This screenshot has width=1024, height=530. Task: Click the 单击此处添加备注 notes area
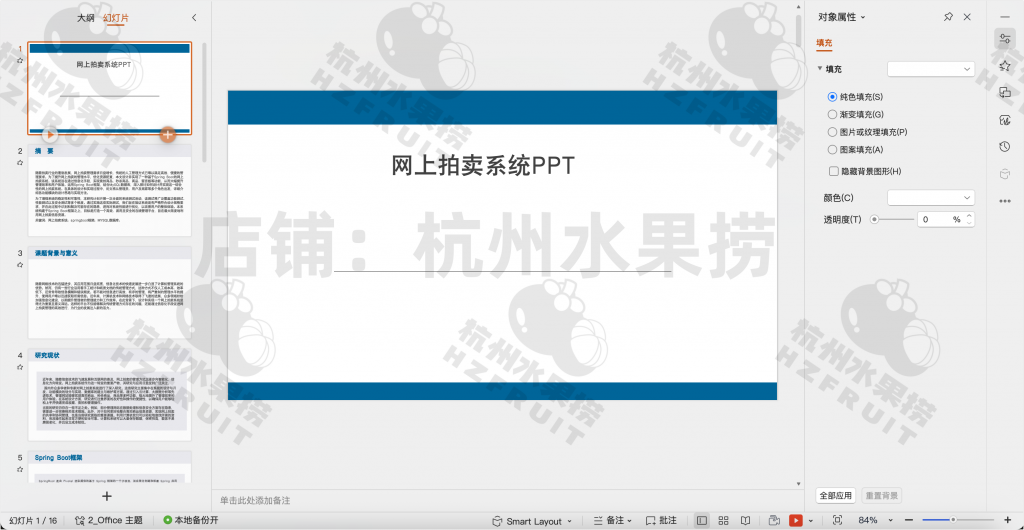tap(255, 501)
